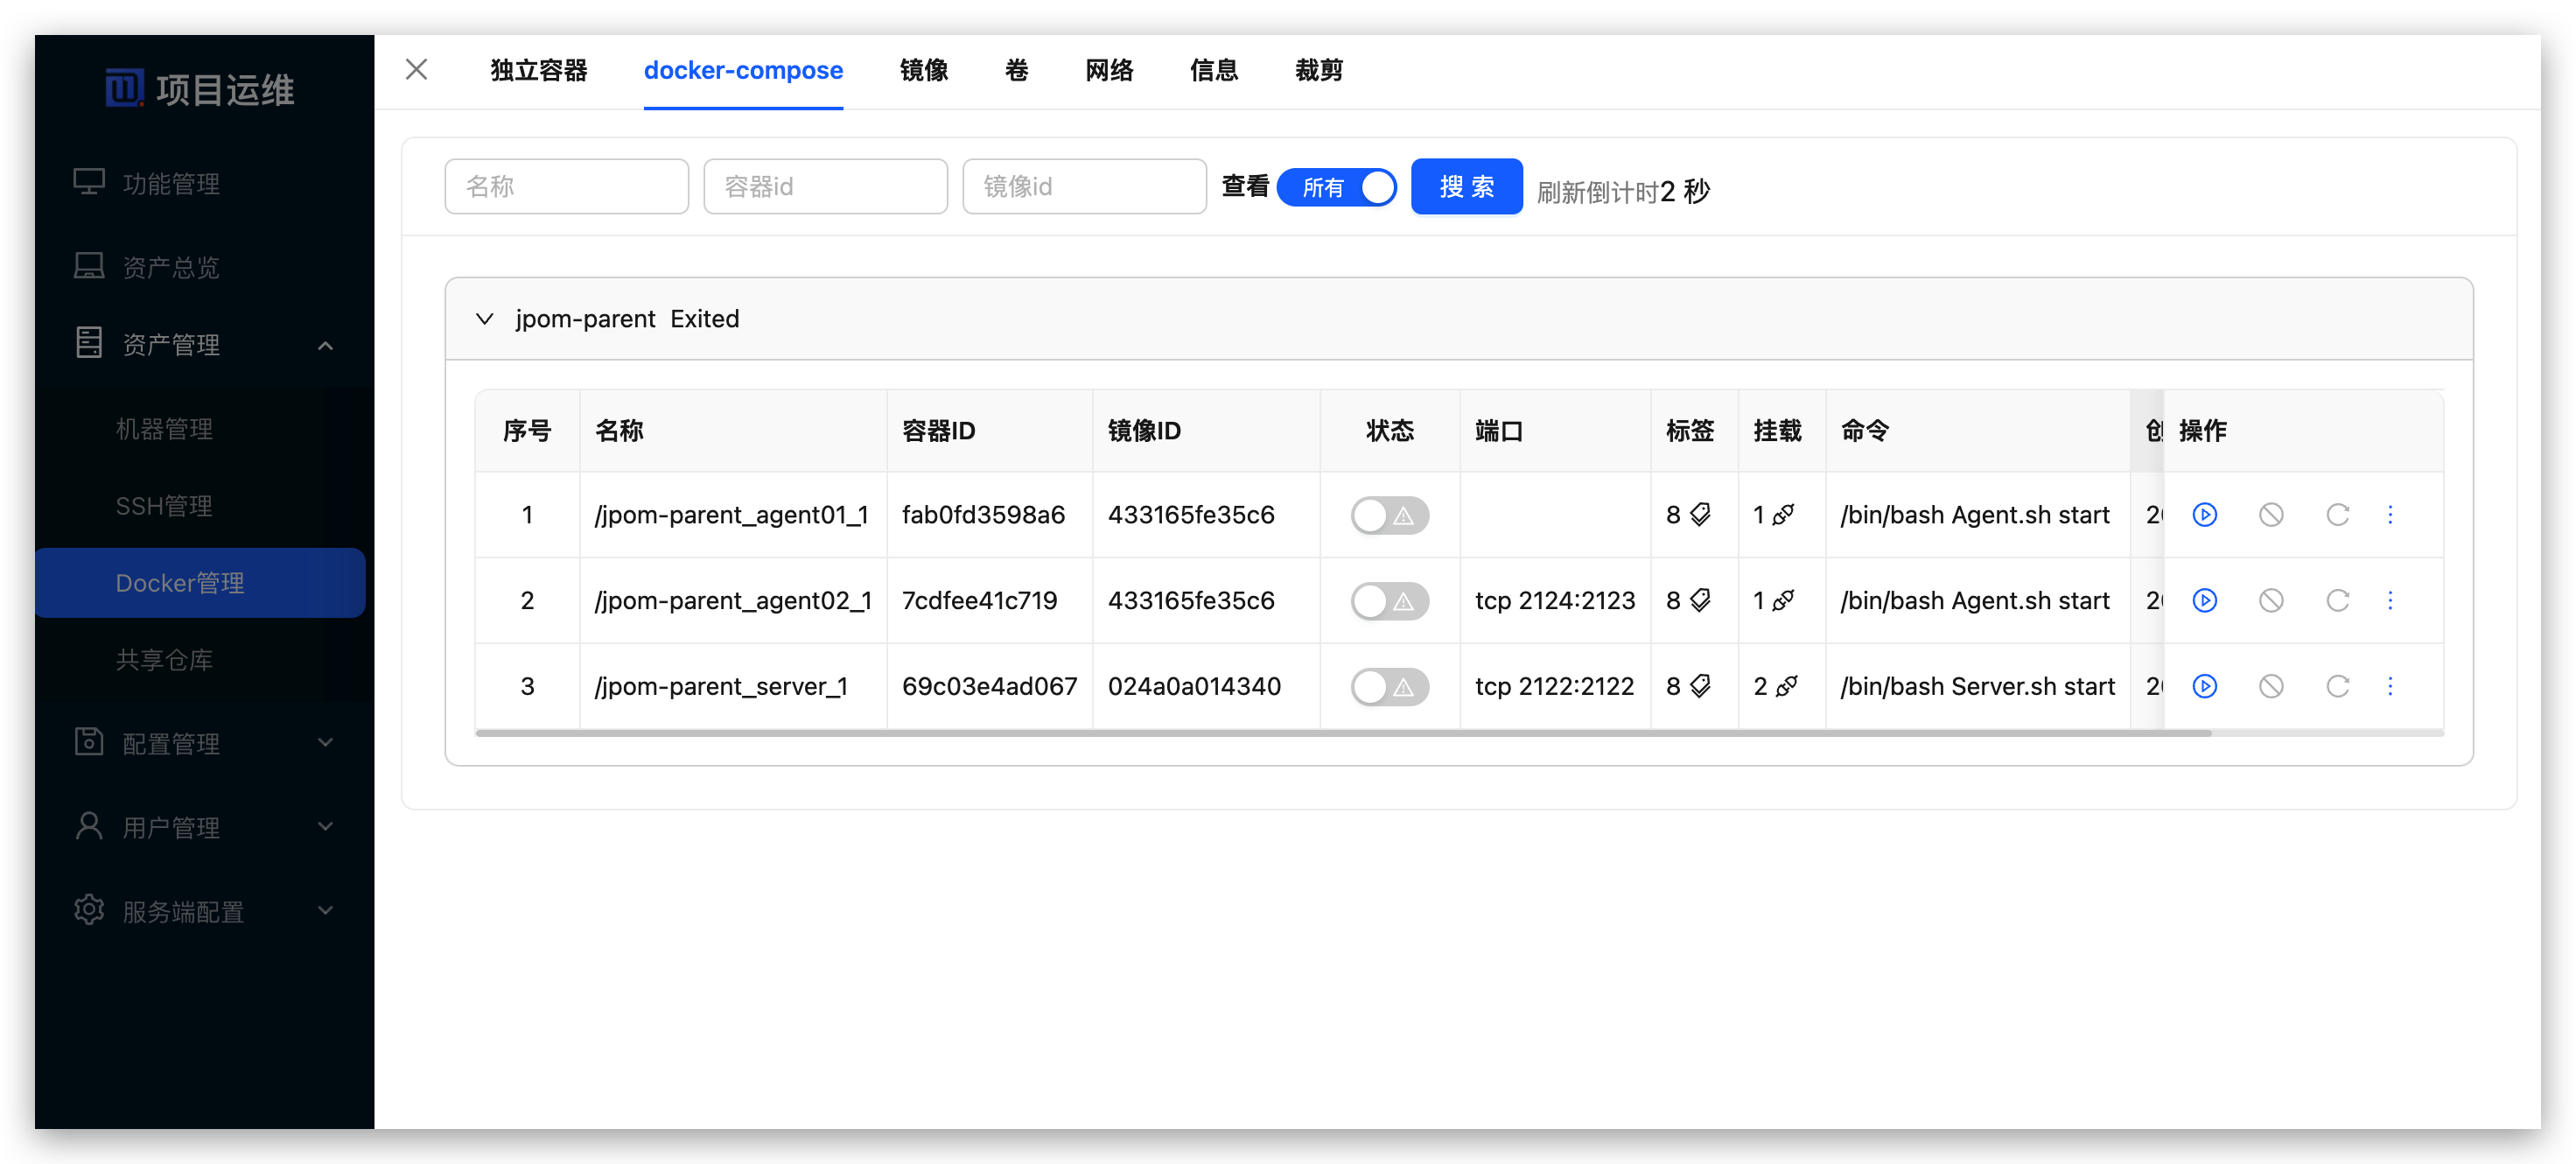
Task: Start the jpom-parent_server_1 container
Action: click(2204, 686)
